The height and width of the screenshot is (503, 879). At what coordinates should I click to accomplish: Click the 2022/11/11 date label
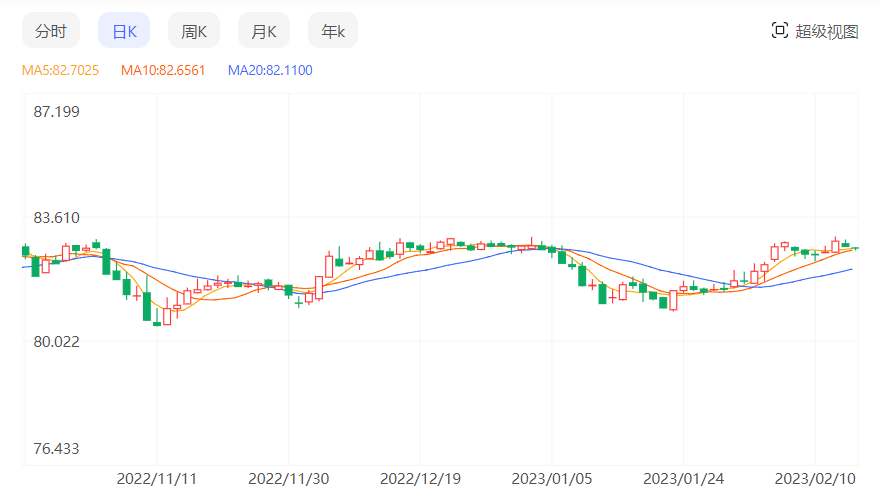coord(157,479)
